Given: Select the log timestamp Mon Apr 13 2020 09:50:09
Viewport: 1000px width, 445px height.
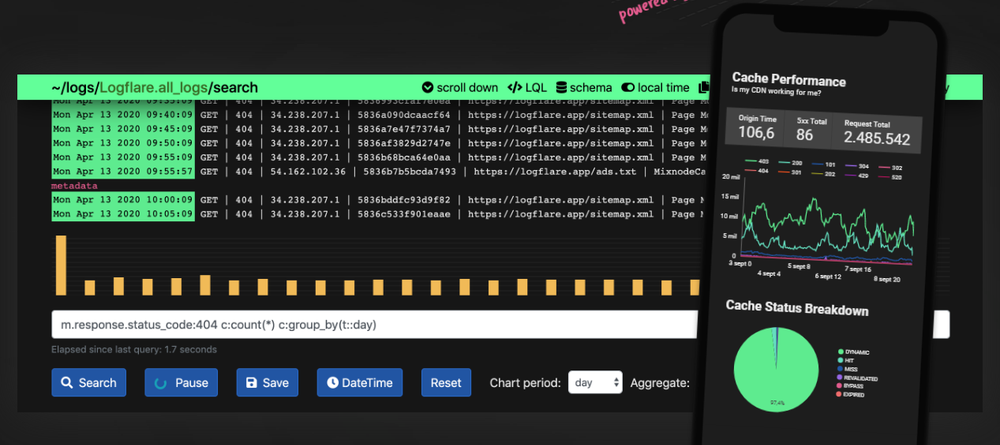Looking at the screenshot, I should [122, 143].
